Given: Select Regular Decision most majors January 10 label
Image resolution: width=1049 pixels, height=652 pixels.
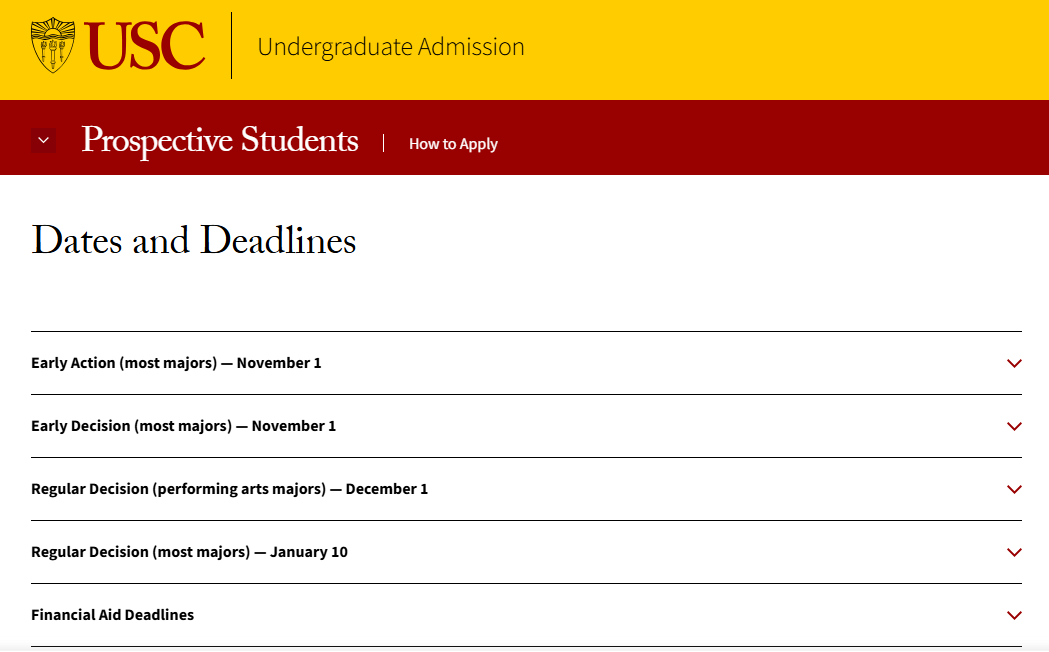Looking at the screenshot, I should point(189,552).
